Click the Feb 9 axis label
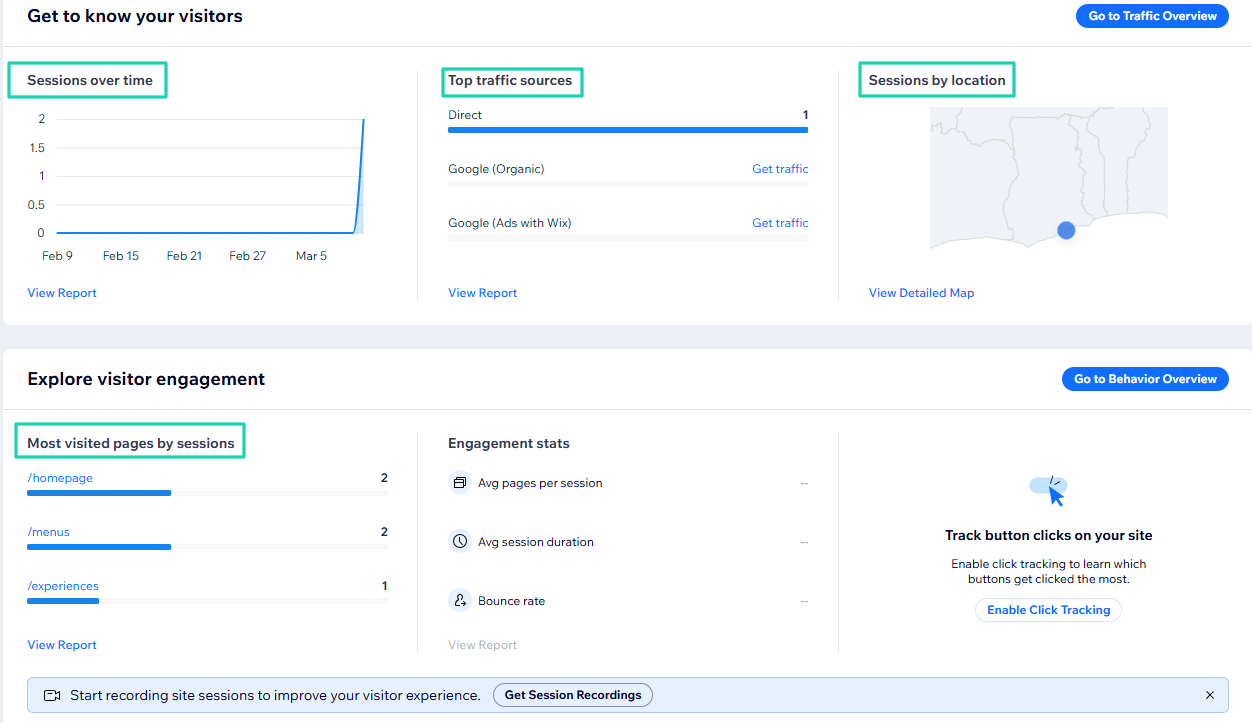Image resolution: width=1252 pixels, height=723 pixels. pyautogui.click(x=57, y=256)
